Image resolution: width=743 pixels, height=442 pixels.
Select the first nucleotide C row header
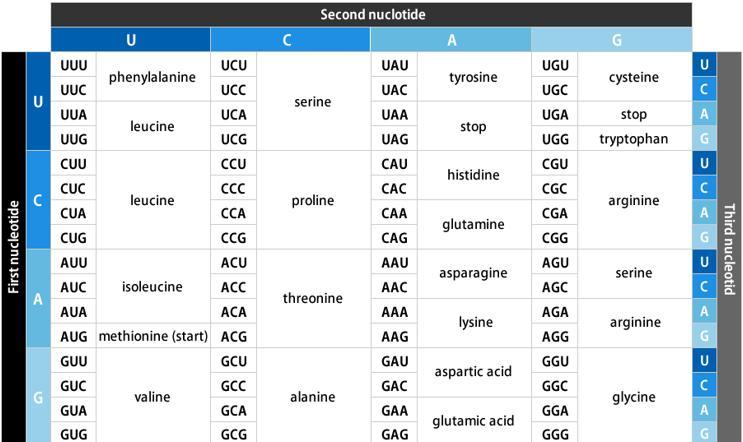click(38, 200)
